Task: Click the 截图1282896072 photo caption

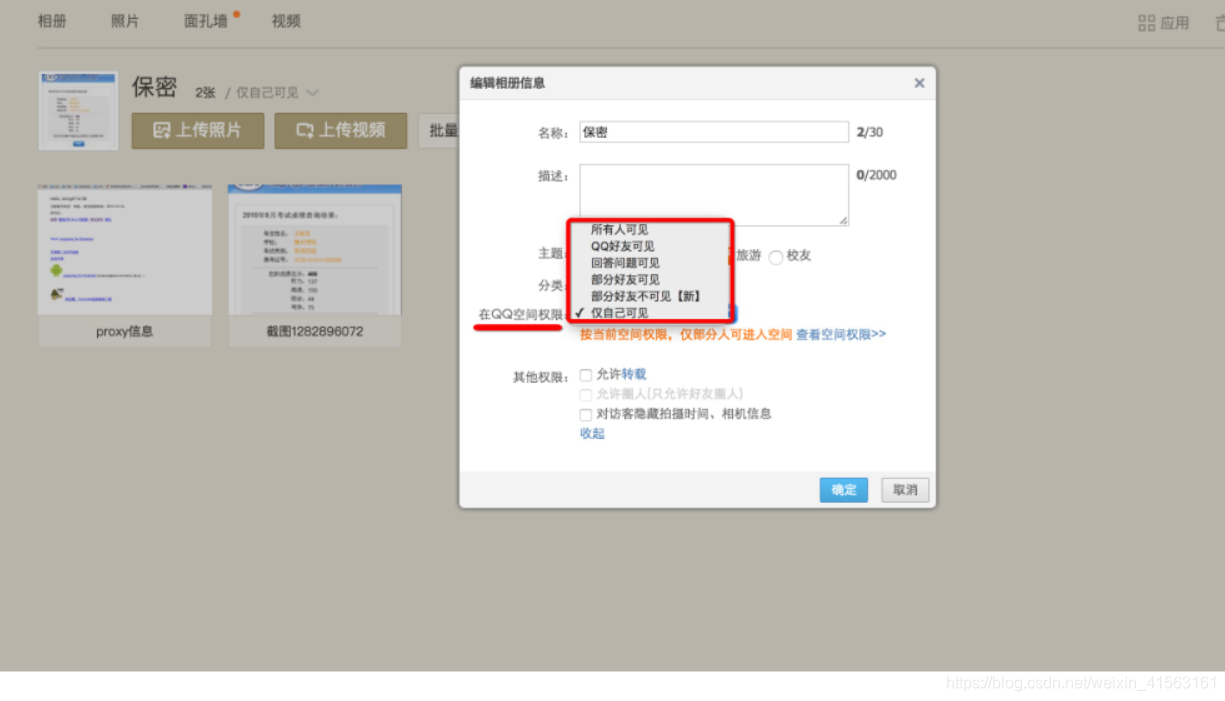Action: [315, 331]
